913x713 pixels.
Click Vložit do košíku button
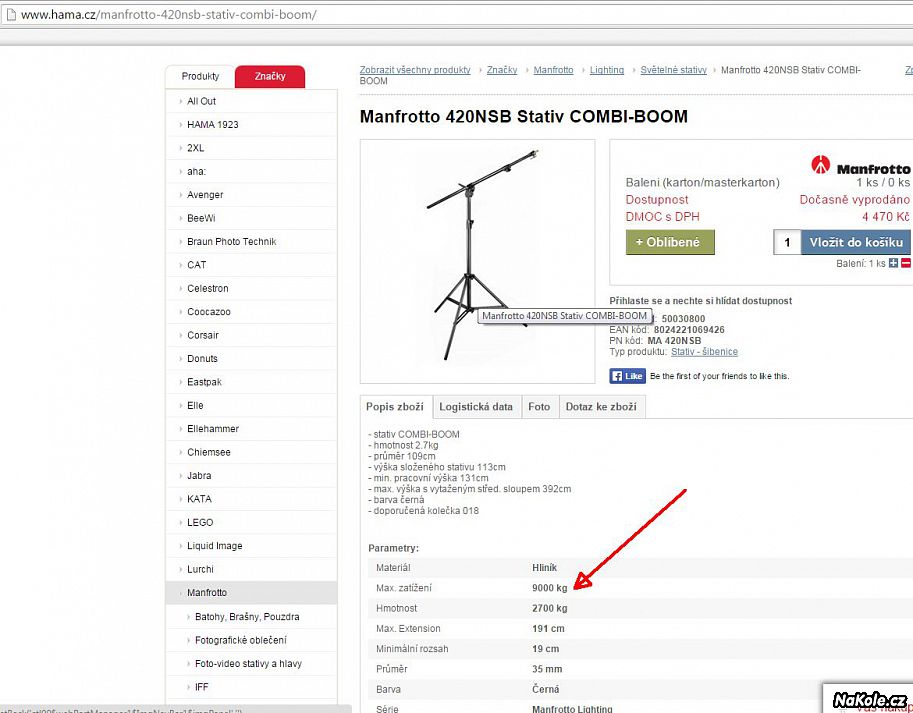pyautogui.click(x=856, y=242)
